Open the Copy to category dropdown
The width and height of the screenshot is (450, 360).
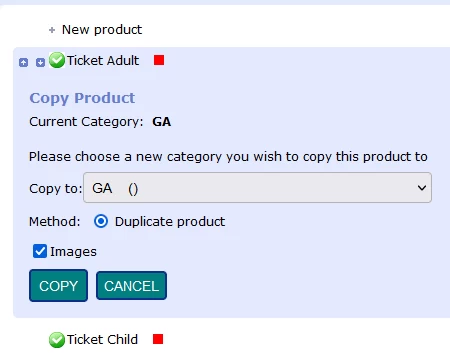point(257,188)
